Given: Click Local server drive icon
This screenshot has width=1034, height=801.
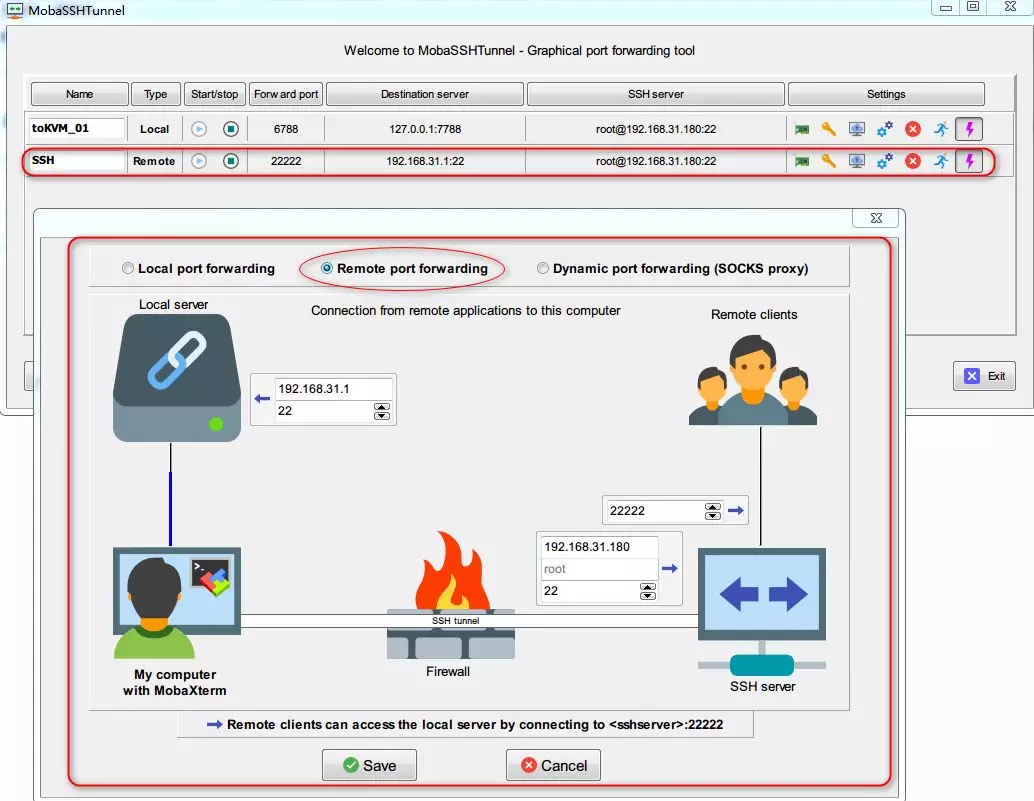Looking at the screenshot, I should (x=177, y=378).
